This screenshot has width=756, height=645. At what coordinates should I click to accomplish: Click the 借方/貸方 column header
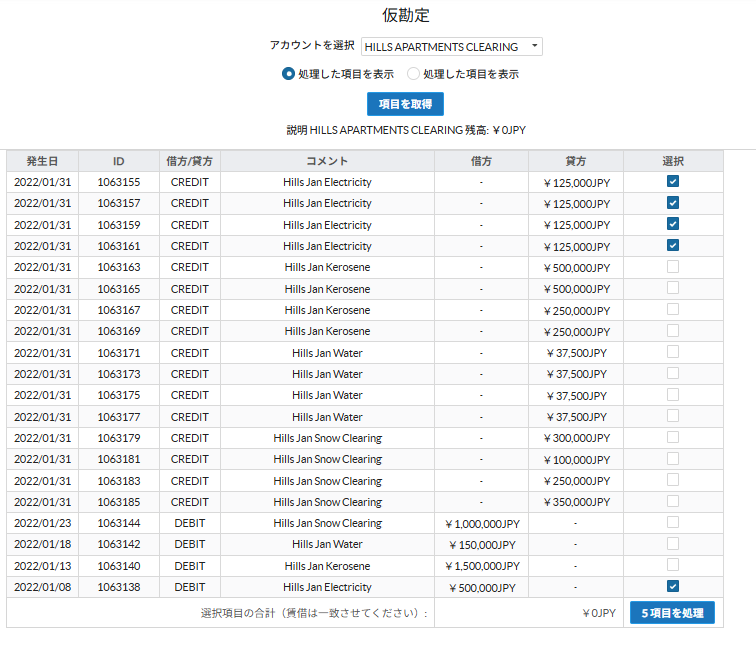(189, 161)
